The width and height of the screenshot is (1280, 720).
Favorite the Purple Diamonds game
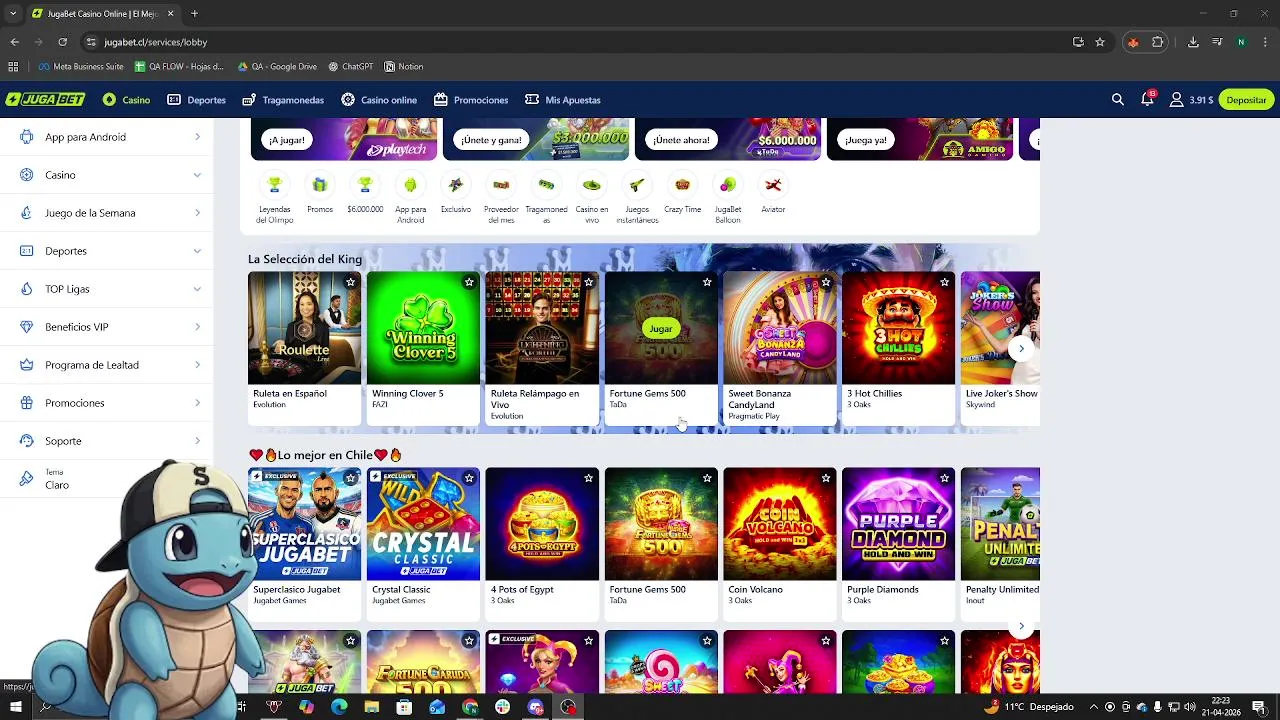pos(944,479)
